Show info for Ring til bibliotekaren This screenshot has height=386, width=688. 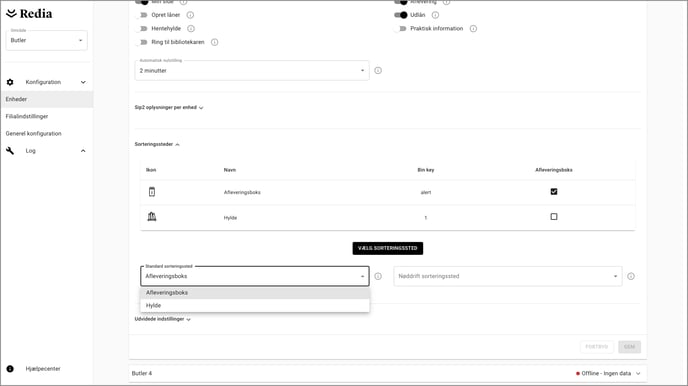tap(215, 42)
